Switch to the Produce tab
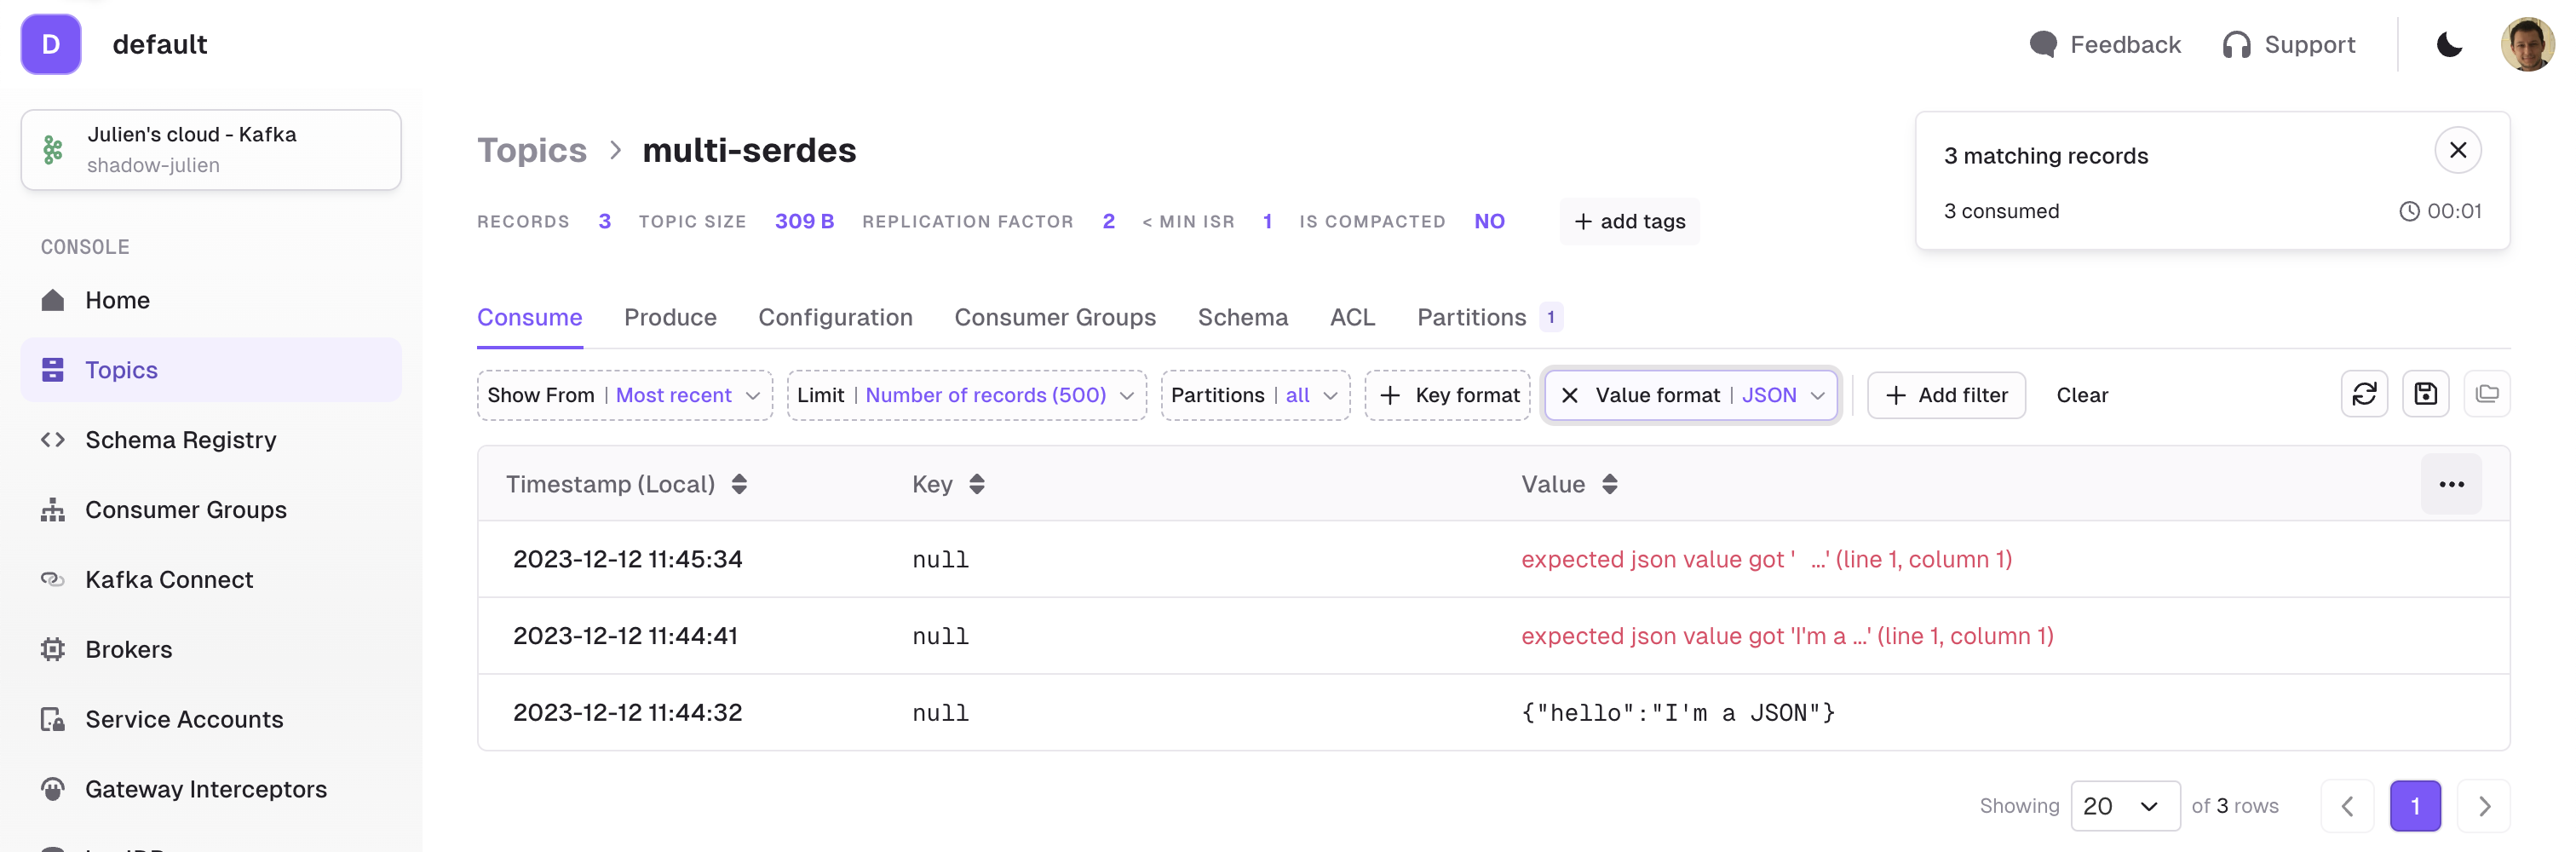Viewport: 2576px width, 852px height. (670, 318)
